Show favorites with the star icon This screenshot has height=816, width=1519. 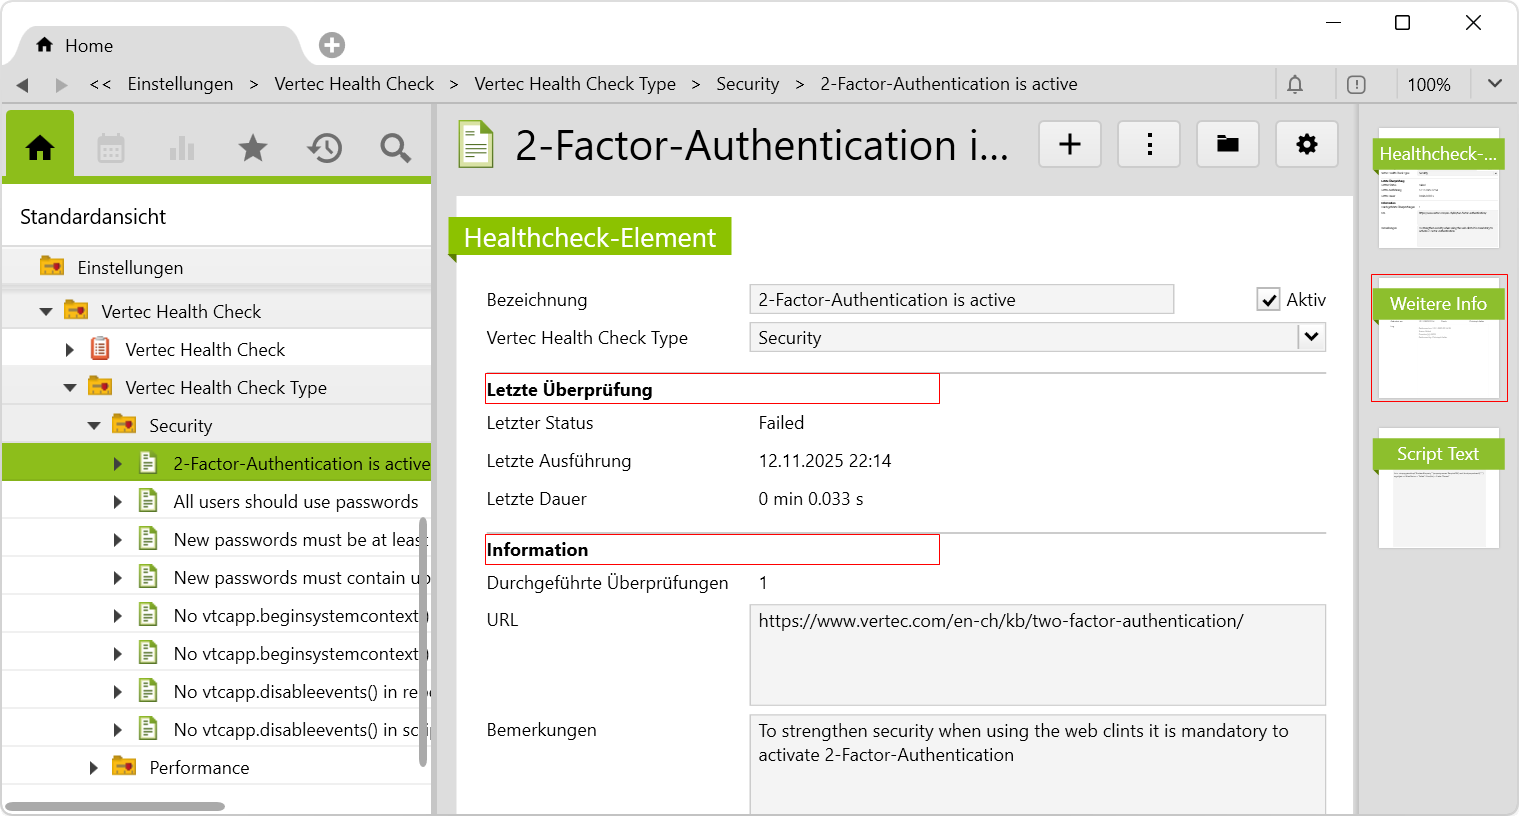pos(253,149)
